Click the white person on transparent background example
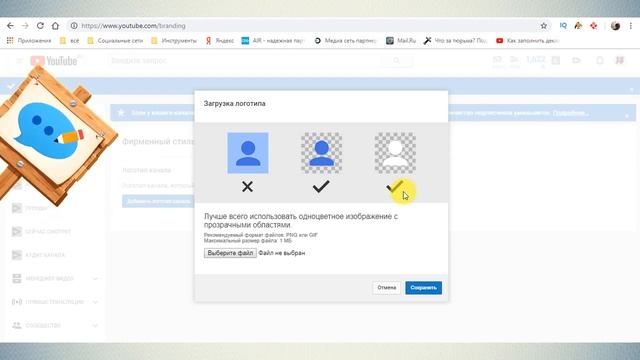Screen dimensions: 640x360 click(x=396, y=153)
